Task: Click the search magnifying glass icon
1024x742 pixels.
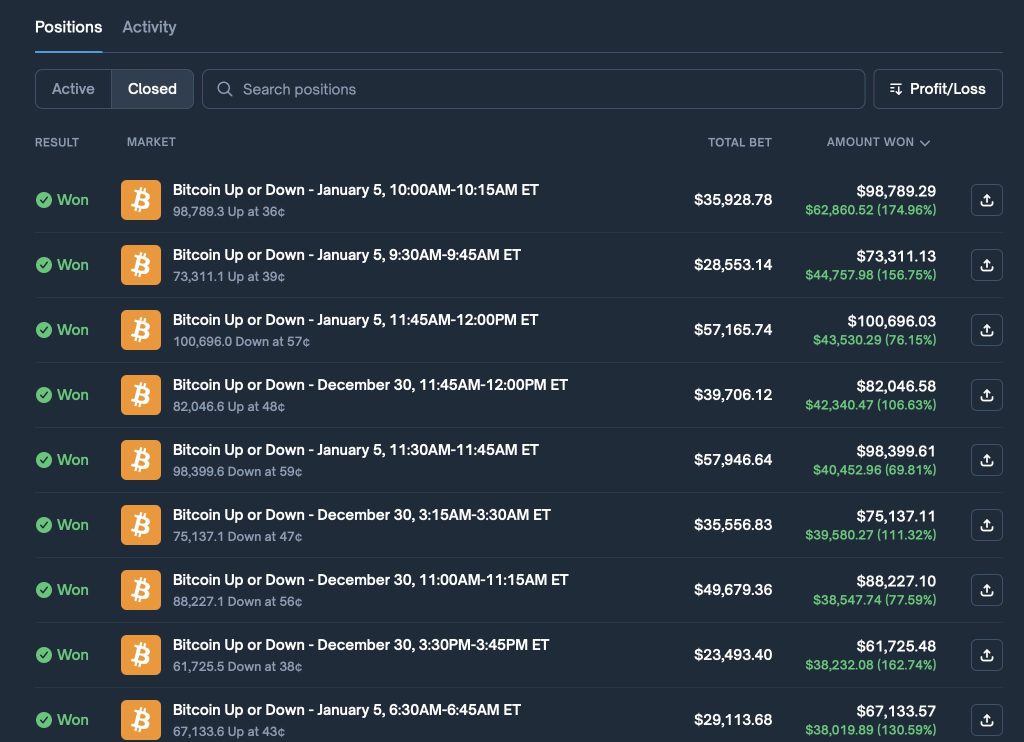Action: [224, 89]
